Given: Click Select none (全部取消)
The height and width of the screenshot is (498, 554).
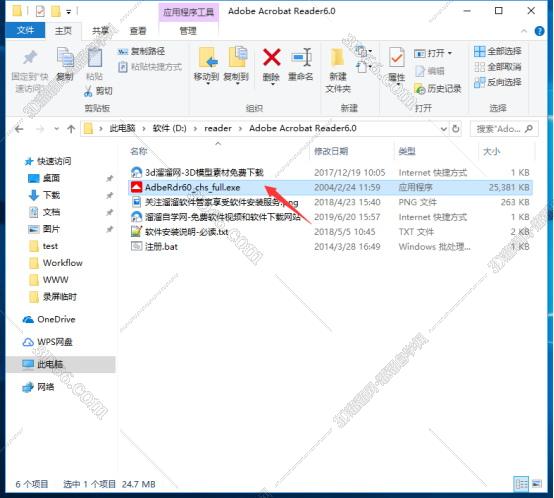Looking at the screenshot, I should (x=498, y=67).
